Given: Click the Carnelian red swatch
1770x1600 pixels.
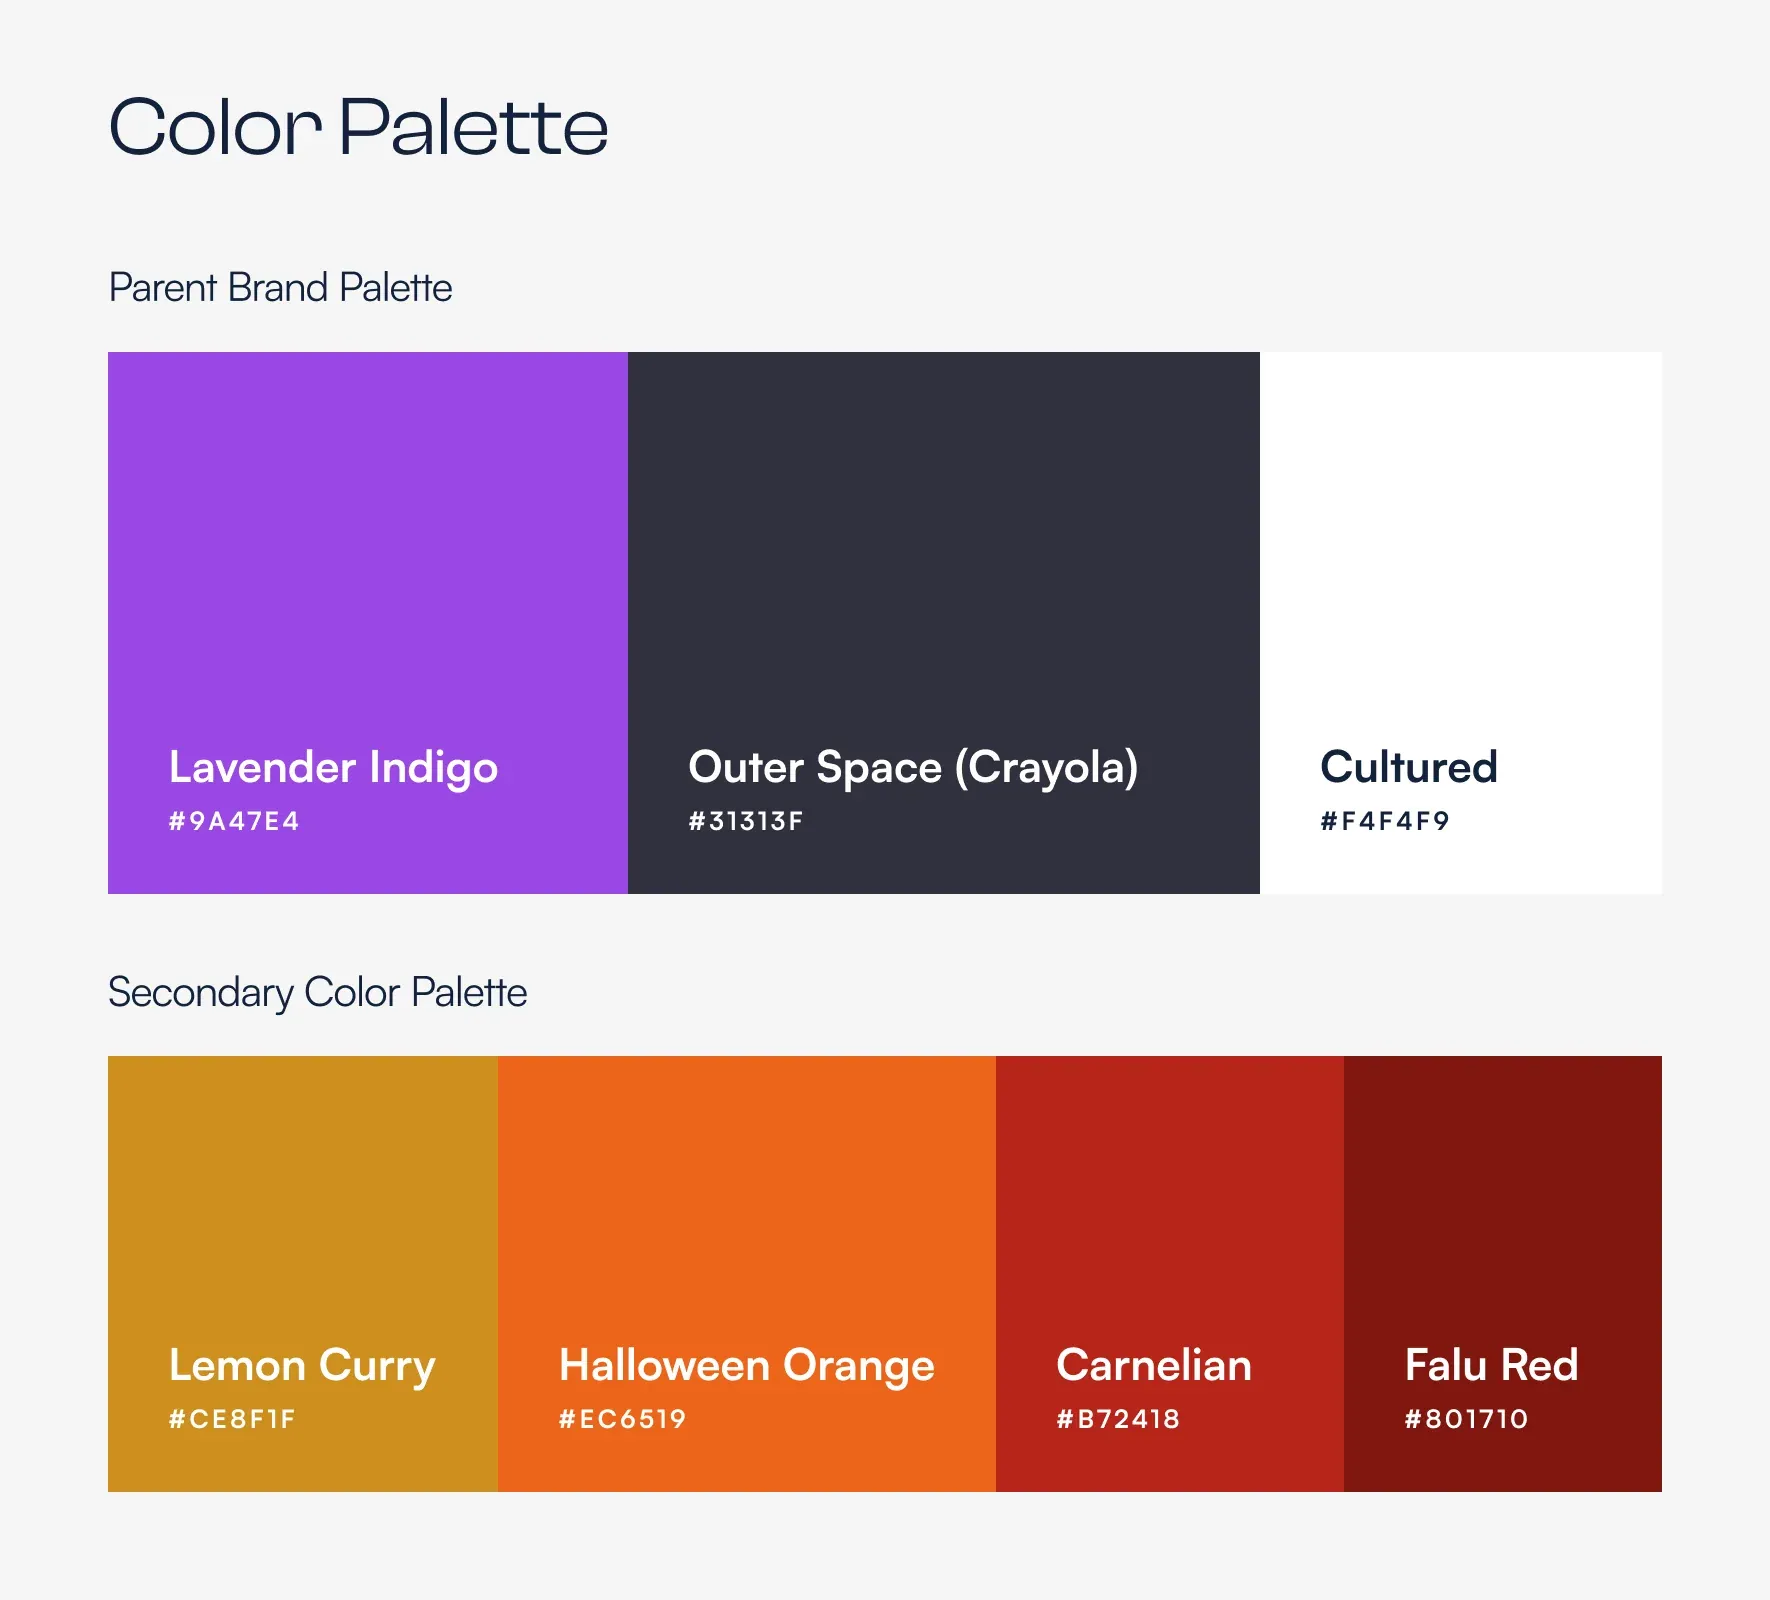Looking at the screenshot, I should 1170,1274.
